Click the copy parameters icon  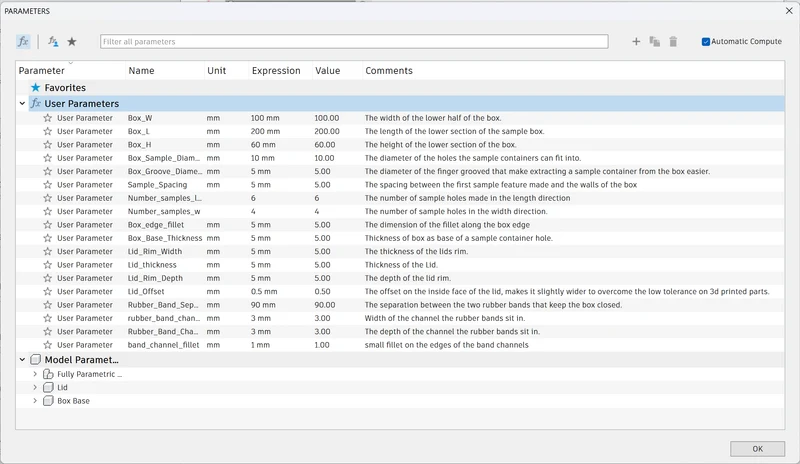(655, 41)
